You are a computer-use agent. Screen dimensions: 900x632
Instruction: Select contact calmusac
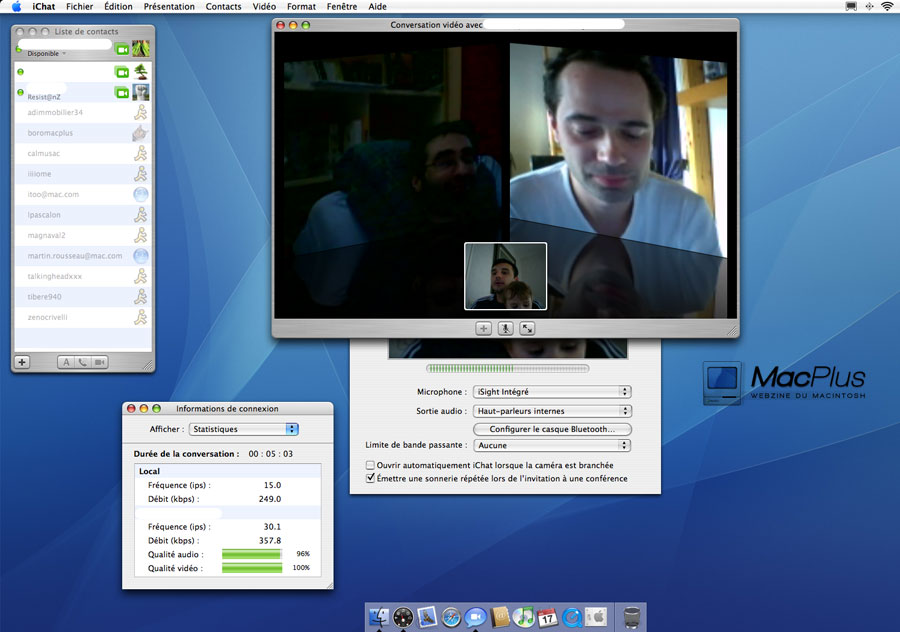[83, 153]
